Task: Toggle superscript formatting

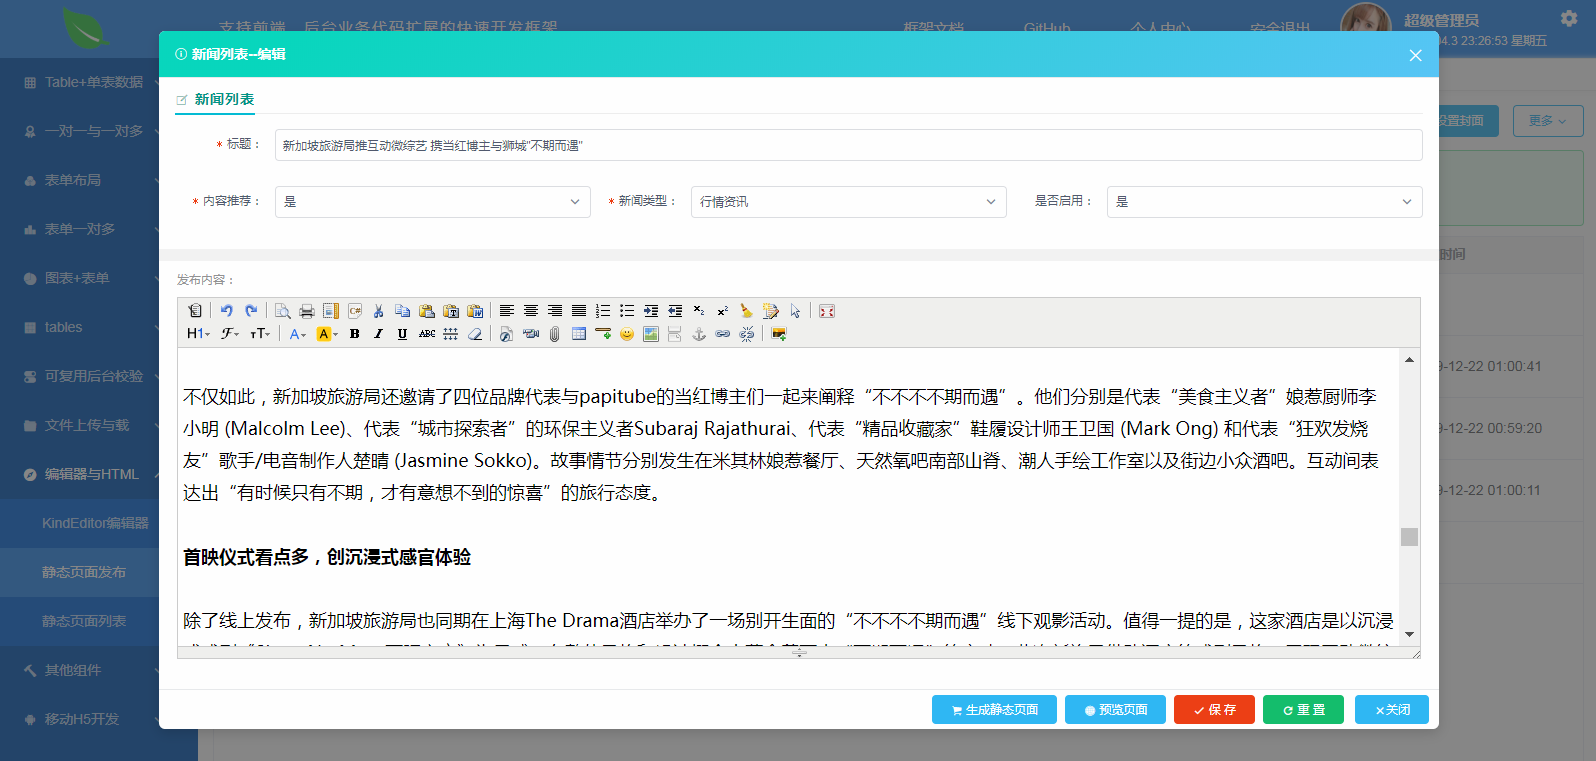Action: tap(723, 311)
